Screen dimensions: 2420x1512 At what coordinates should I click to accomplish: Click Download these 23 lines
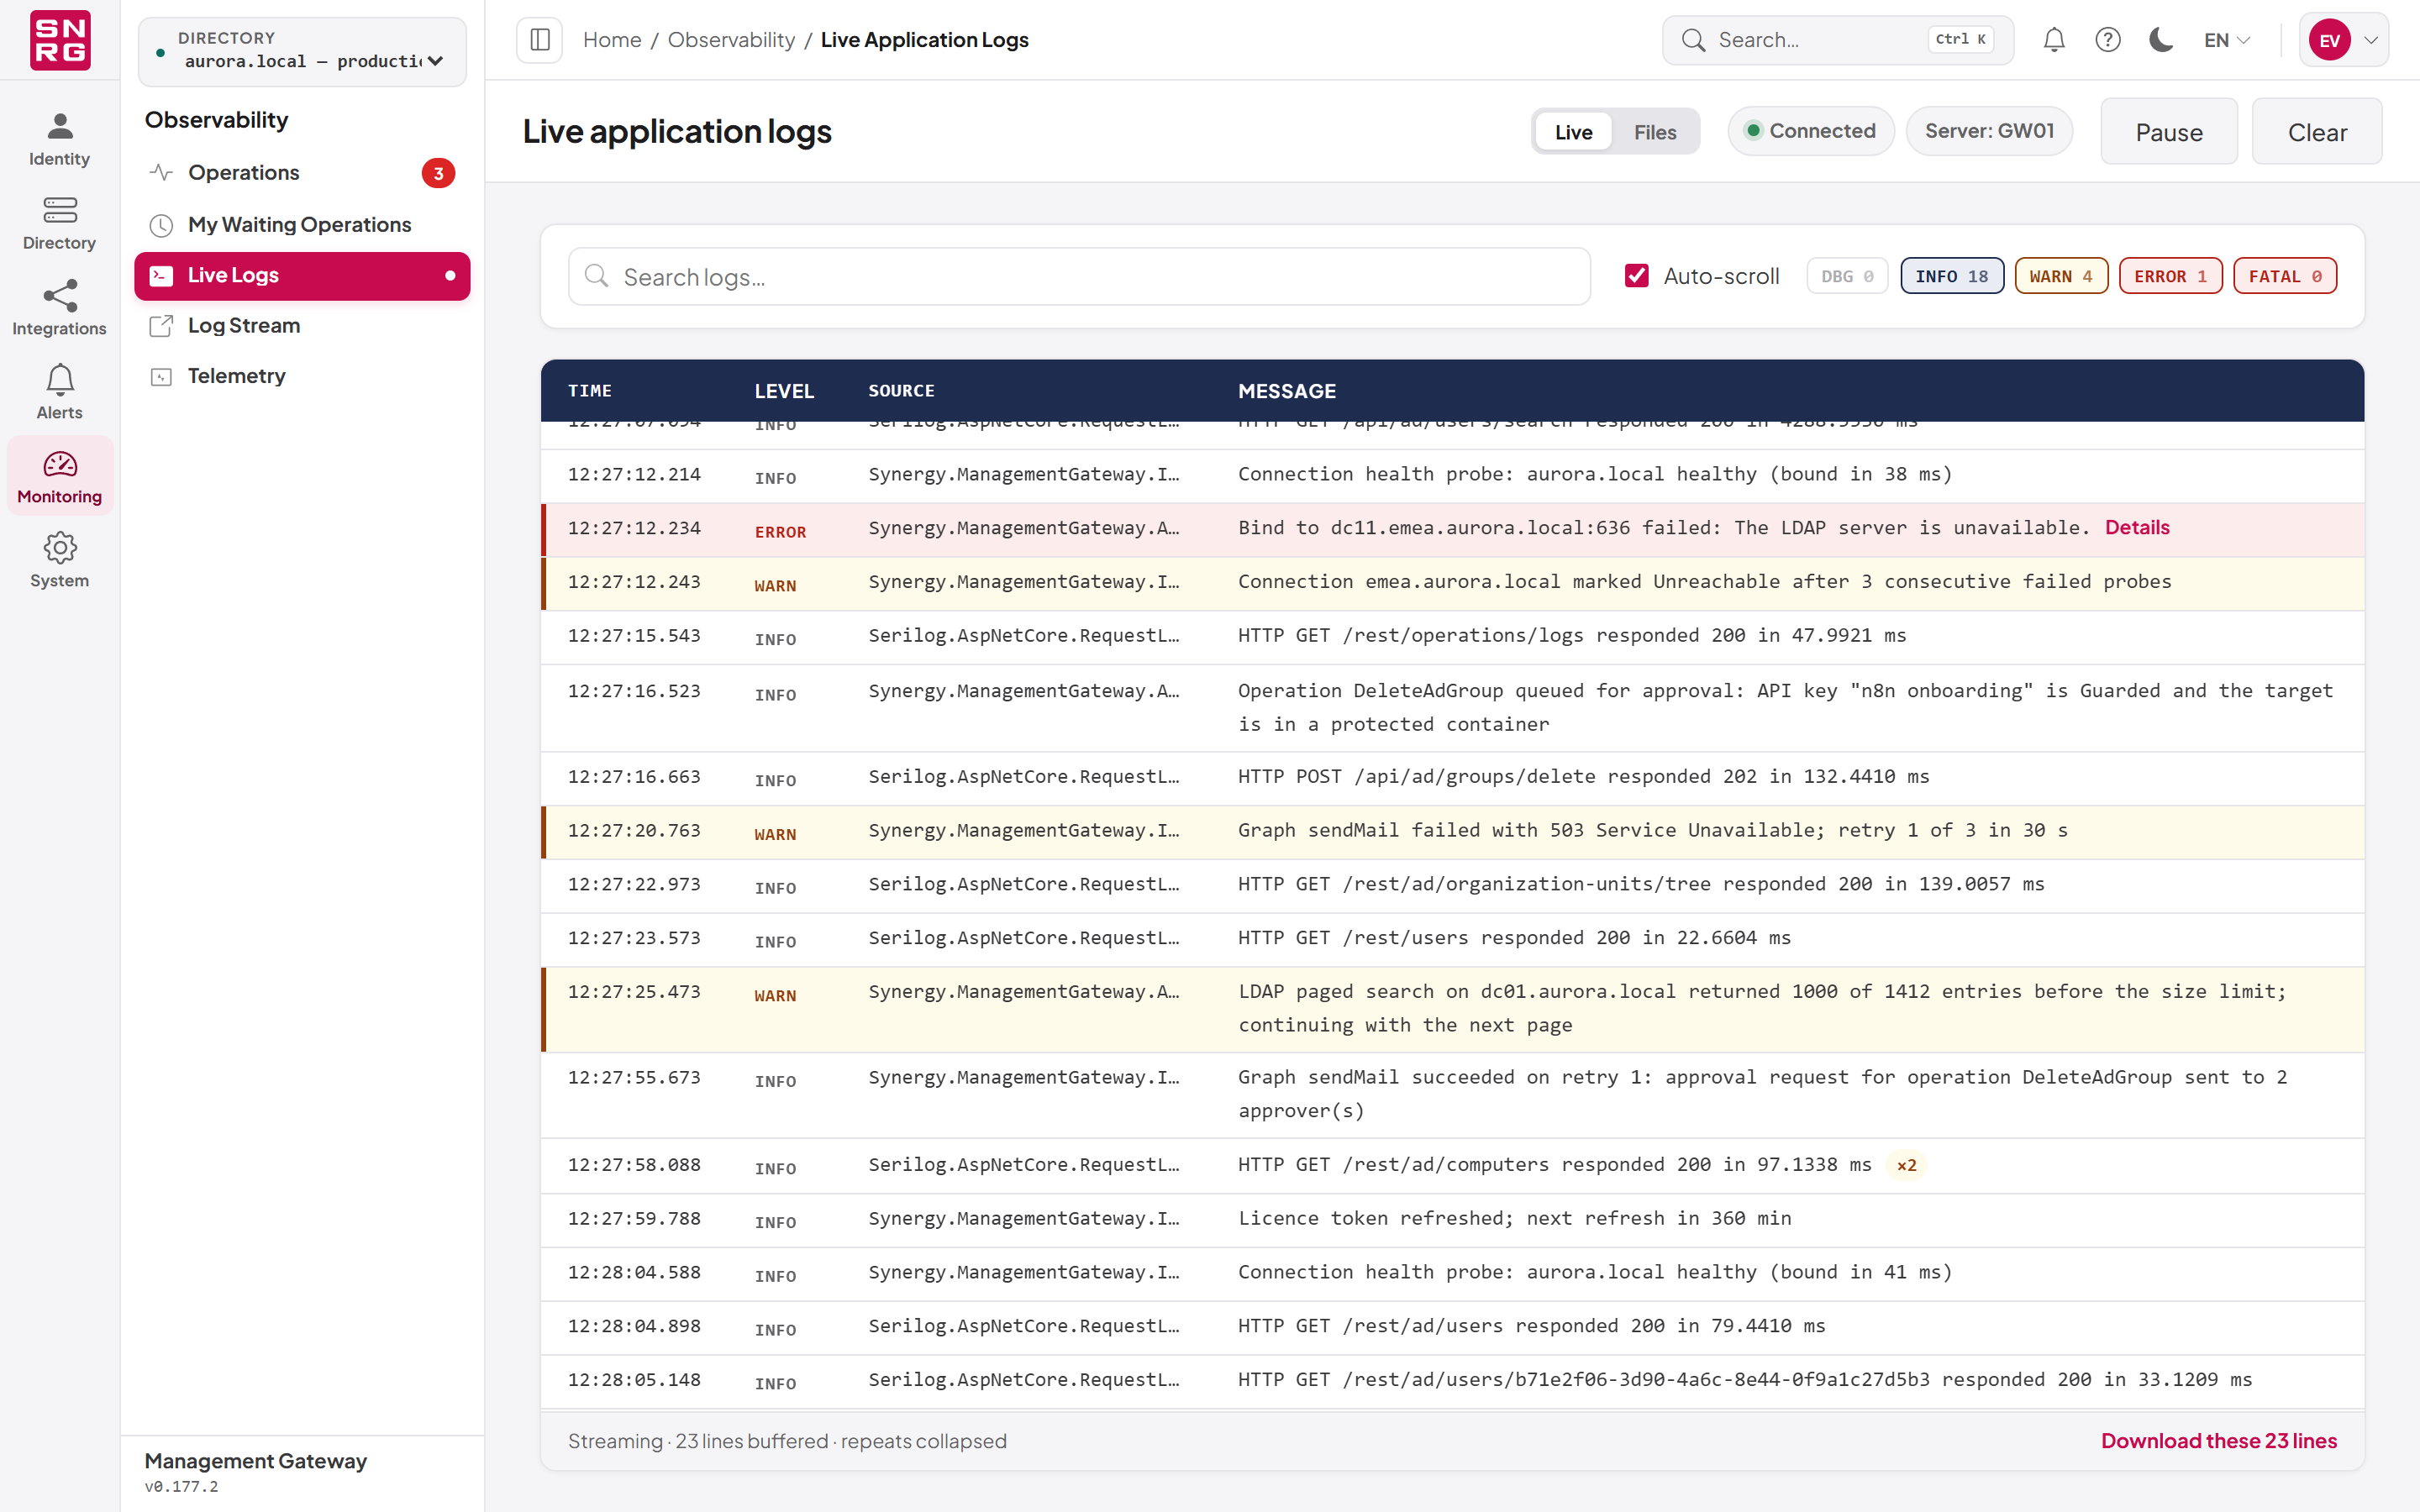coord(2219,1441)
